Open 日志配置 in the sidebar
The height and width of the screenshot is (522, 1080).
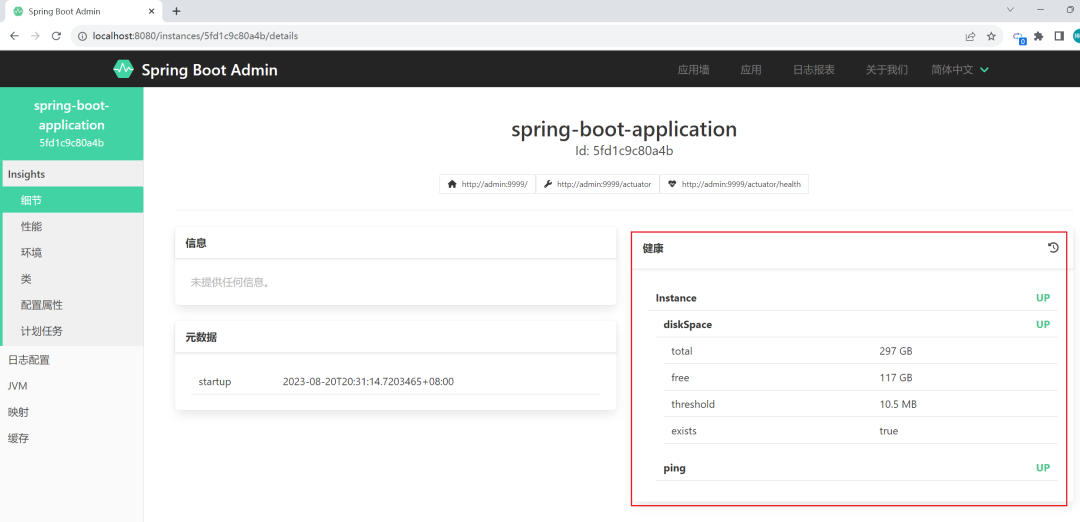(x=72, y=359)
